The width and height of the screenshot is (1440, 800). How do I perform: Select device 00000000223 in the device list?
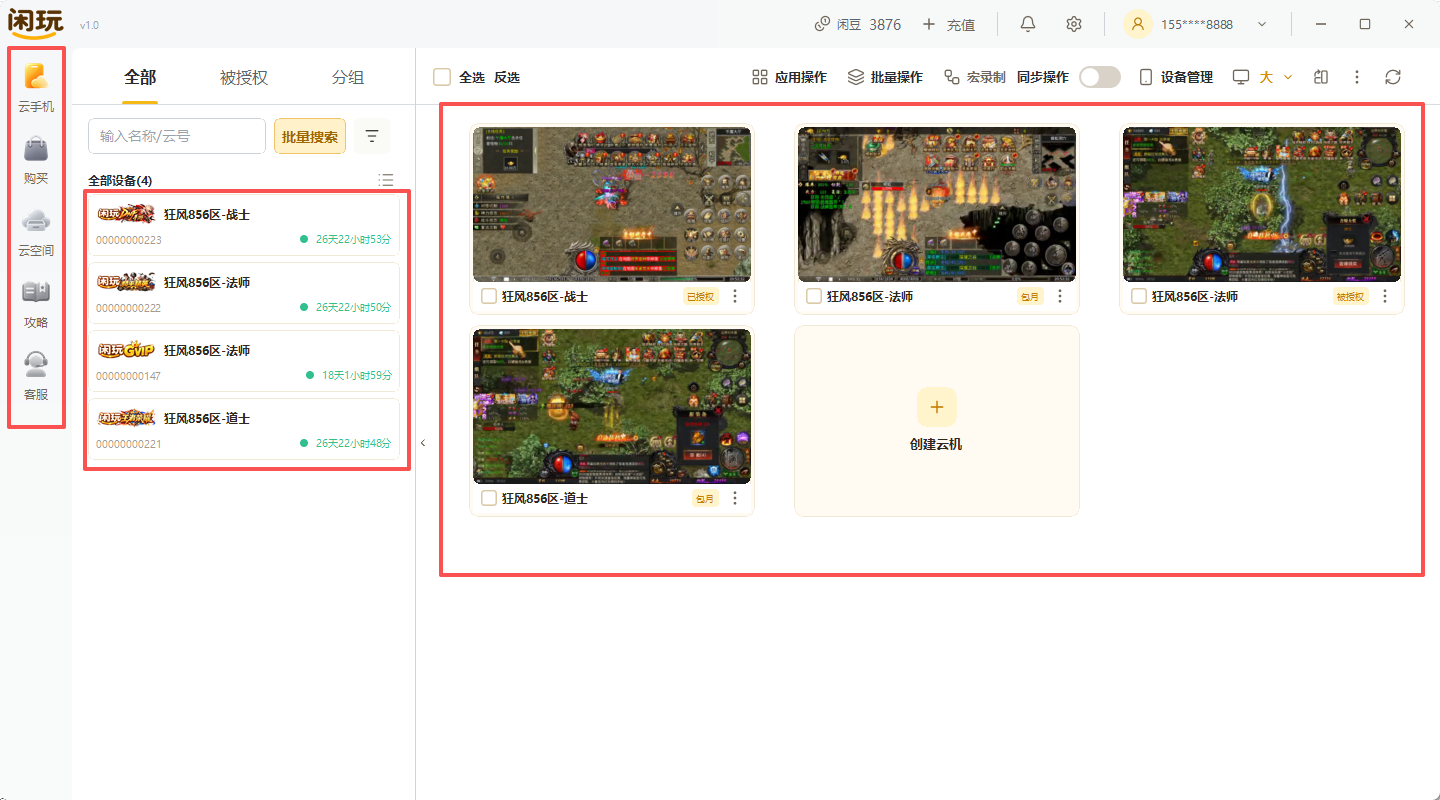point(246,225)
